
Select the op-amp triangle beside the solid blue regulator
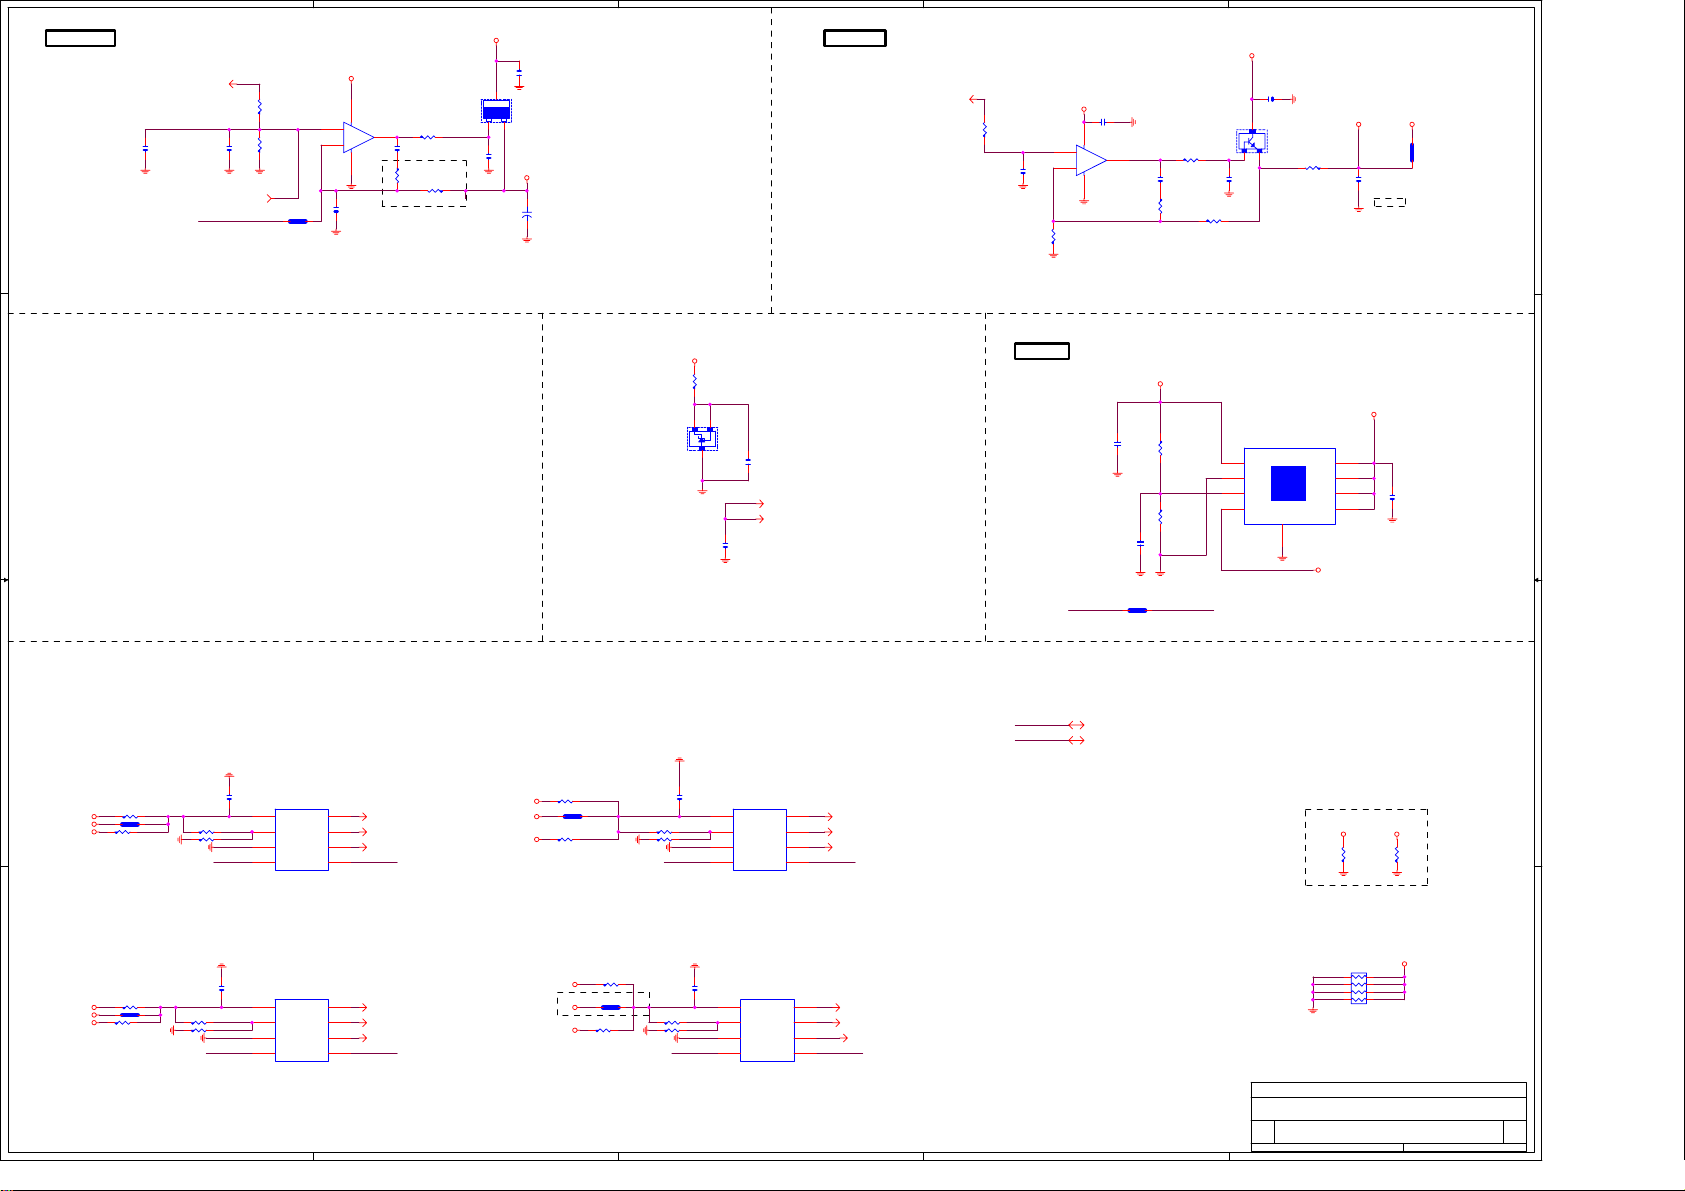tap(358, 137)
